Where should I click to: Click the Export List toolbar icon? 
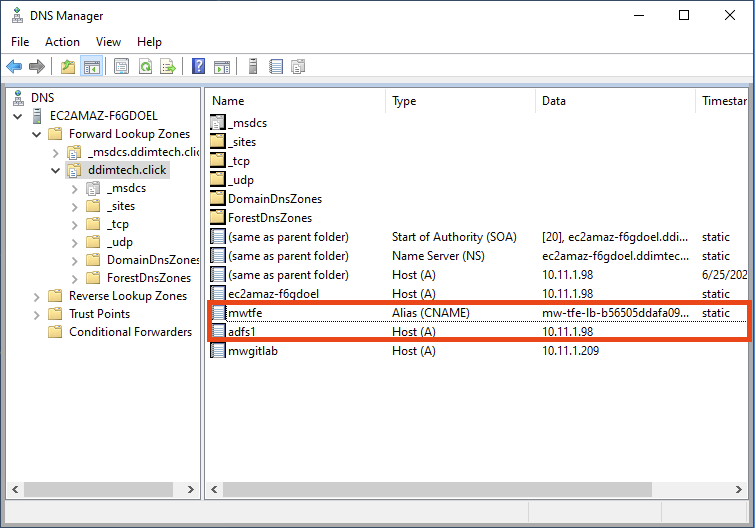[168, 66]
